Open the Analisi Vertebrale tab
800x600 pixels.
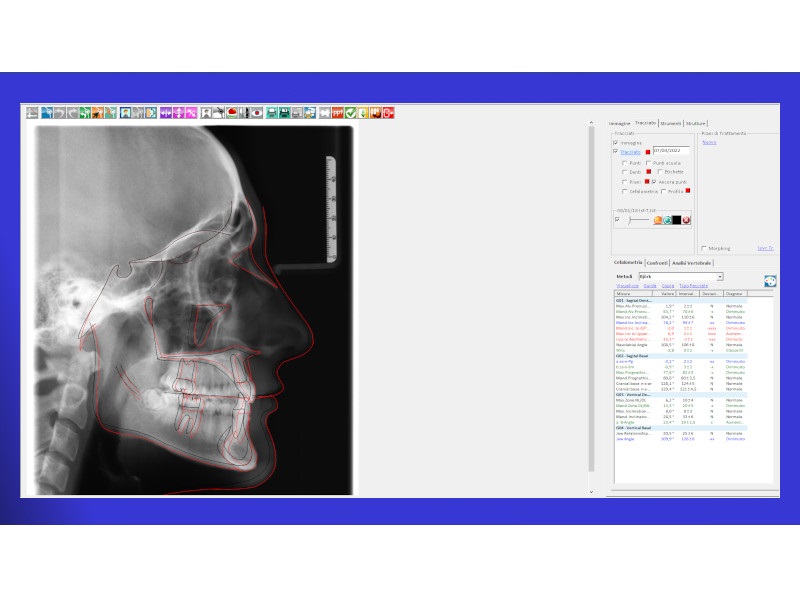coord(691,263)
